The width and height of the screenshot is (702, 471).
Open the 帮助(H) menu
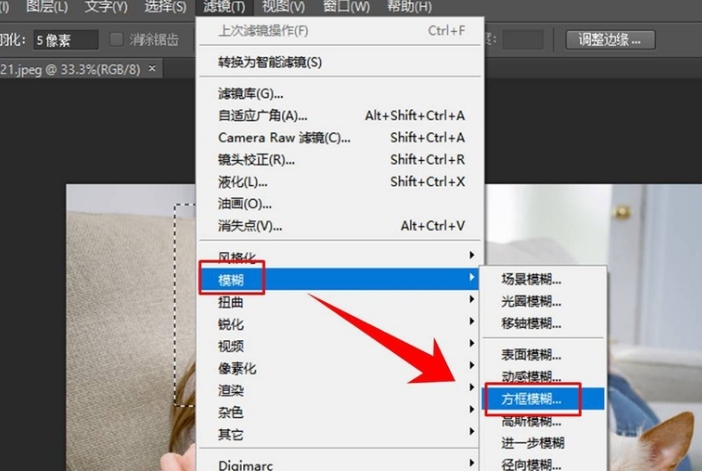coord(410,6)
